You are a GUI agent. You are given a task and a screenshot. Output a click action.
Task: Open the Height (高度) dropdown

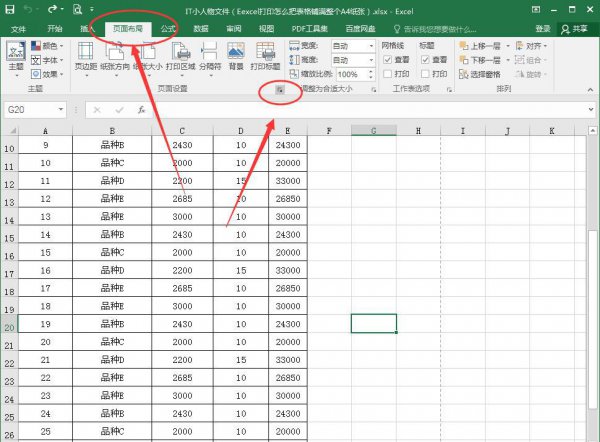(x=371, y=60)
